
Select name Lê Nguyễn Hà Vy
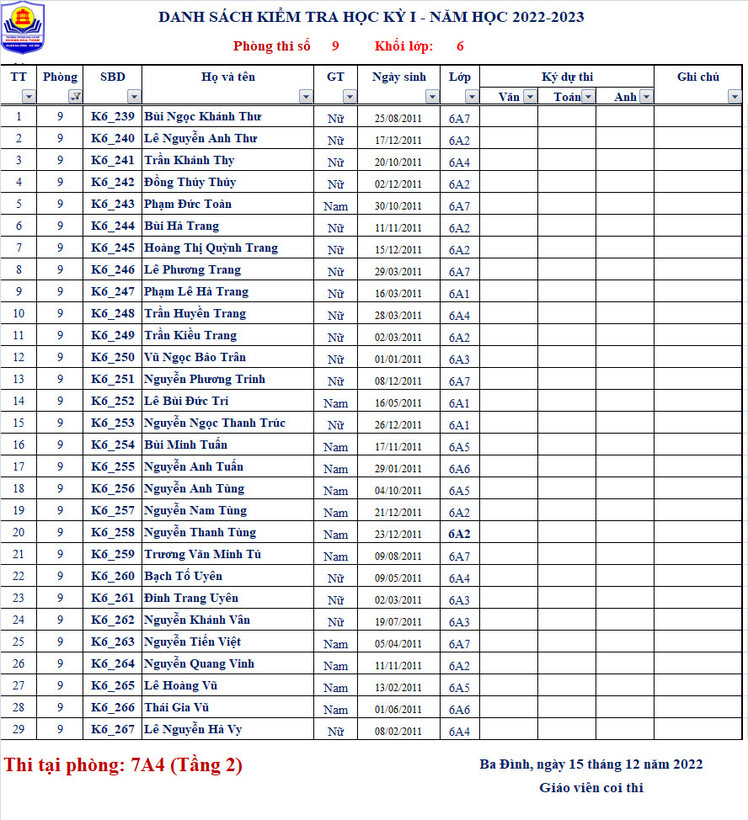228,730
